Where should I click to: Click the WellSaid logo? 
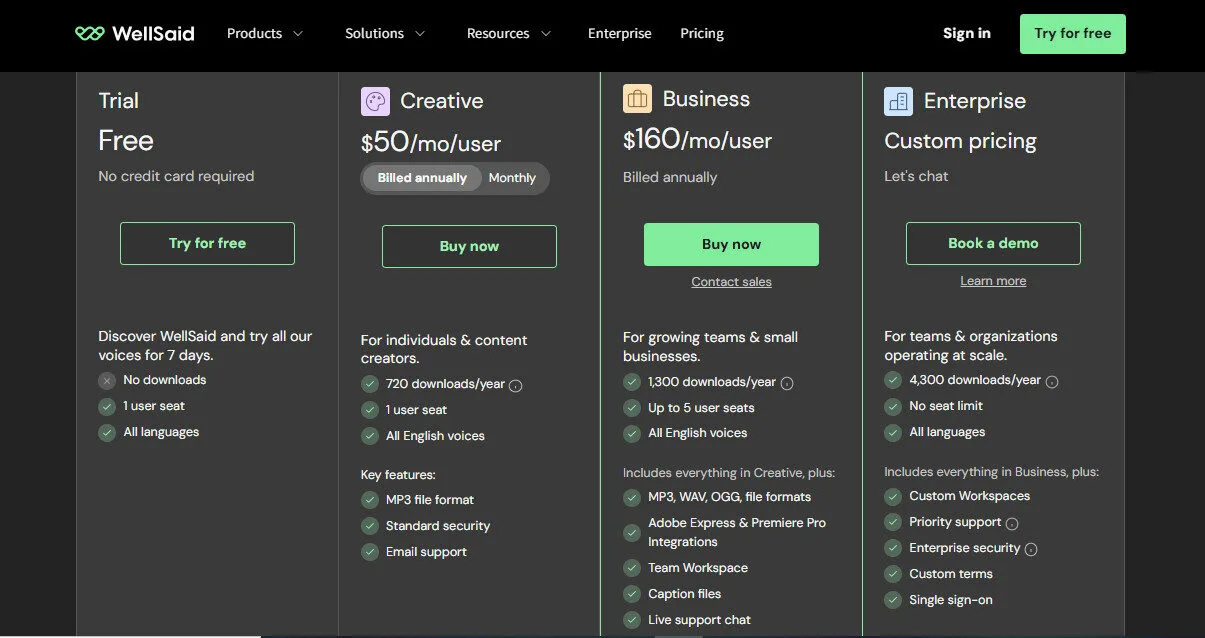(x=135, y=33)
